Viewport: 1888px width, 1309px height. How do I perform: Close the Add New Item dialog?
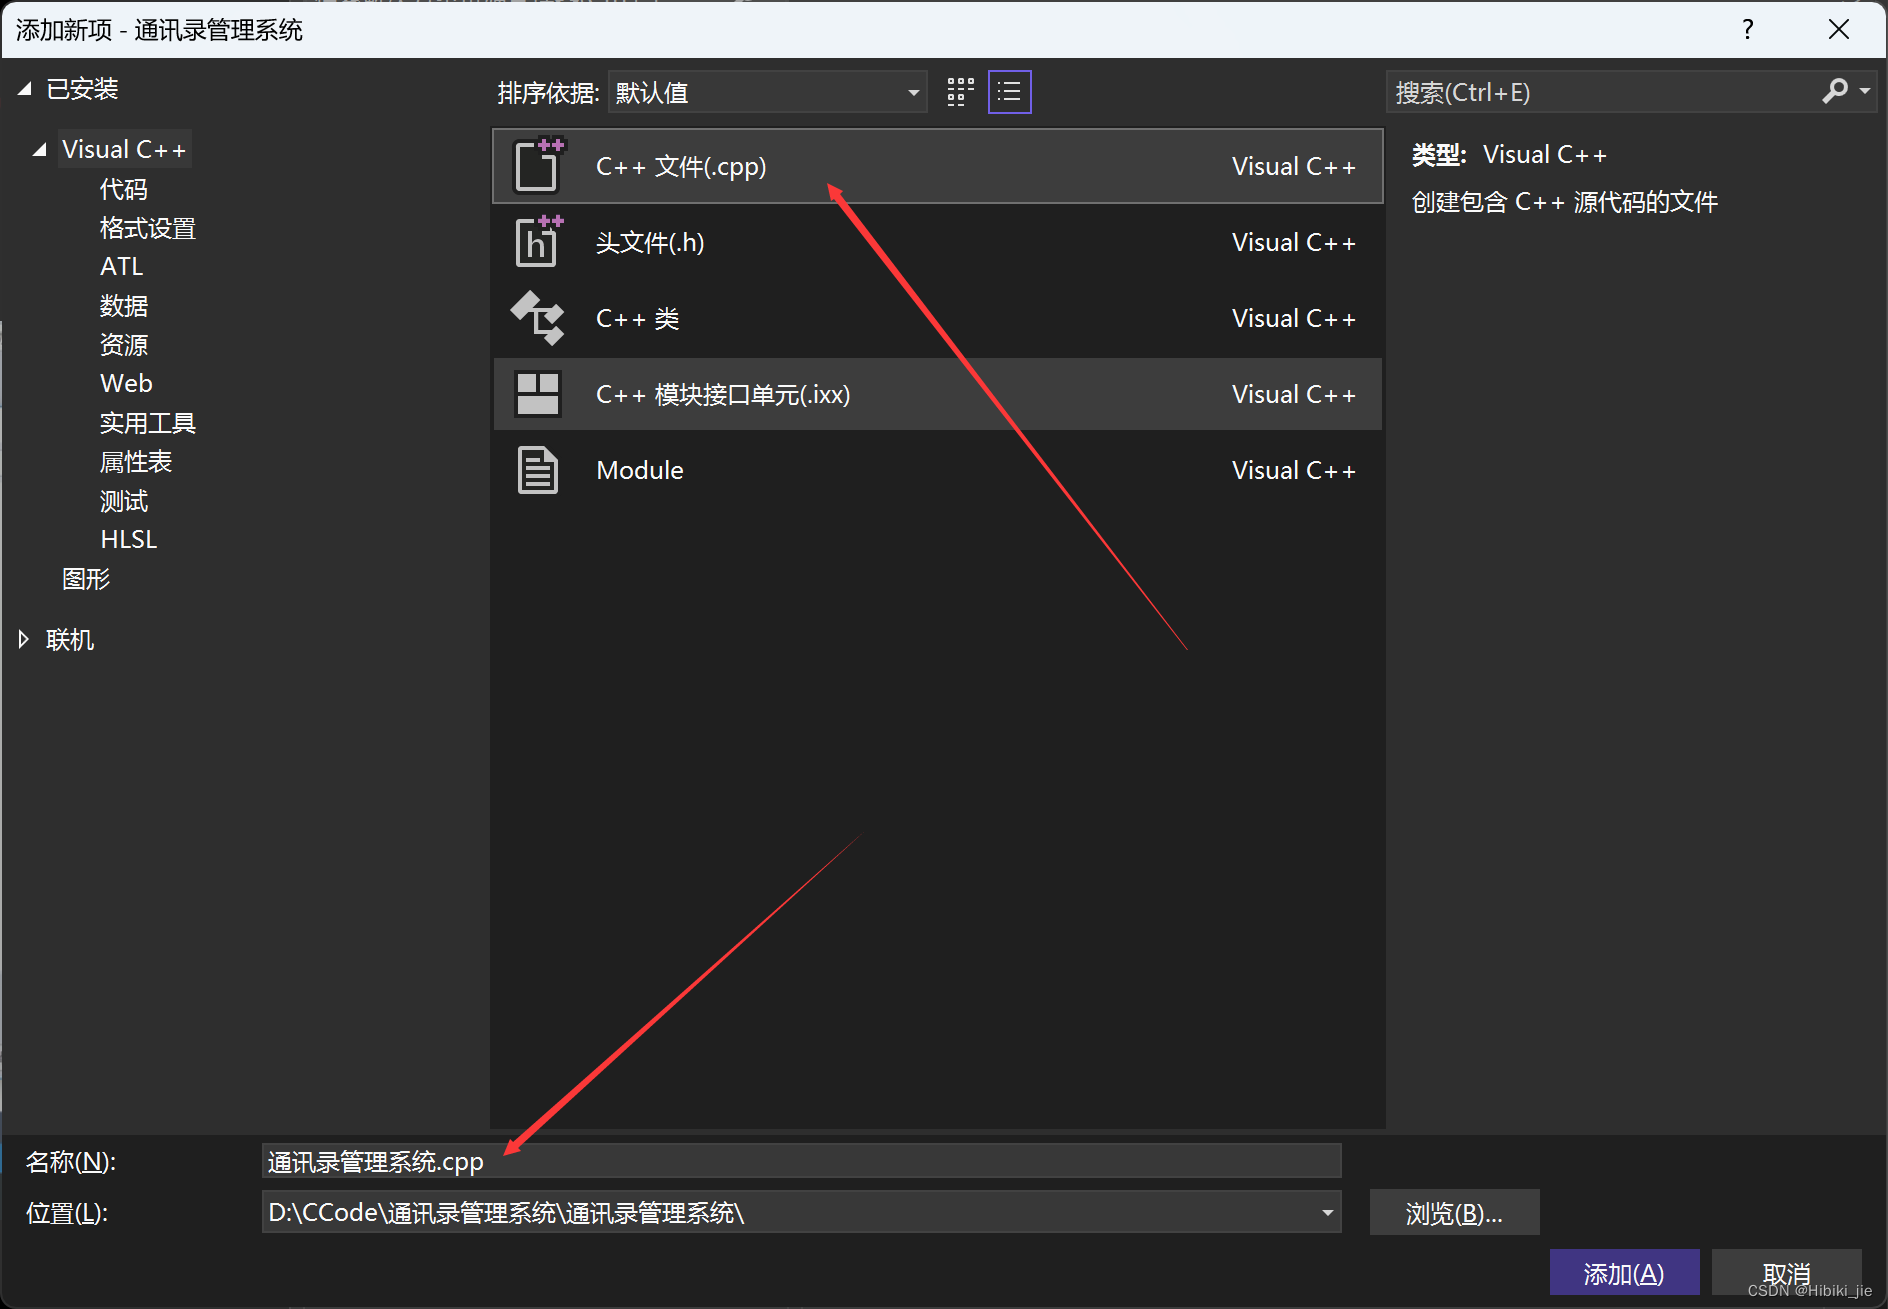[x=1838, y=29]
